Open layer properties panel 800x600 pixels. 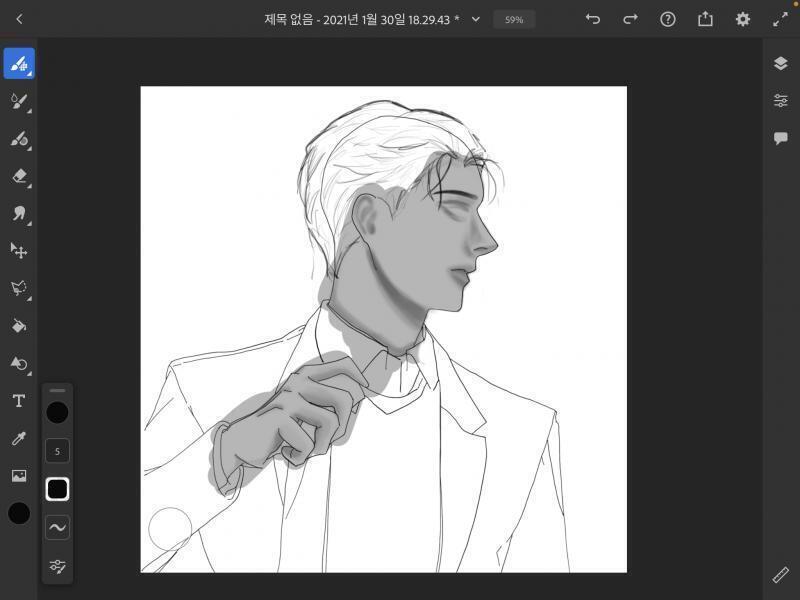click(x=781, y=101)
